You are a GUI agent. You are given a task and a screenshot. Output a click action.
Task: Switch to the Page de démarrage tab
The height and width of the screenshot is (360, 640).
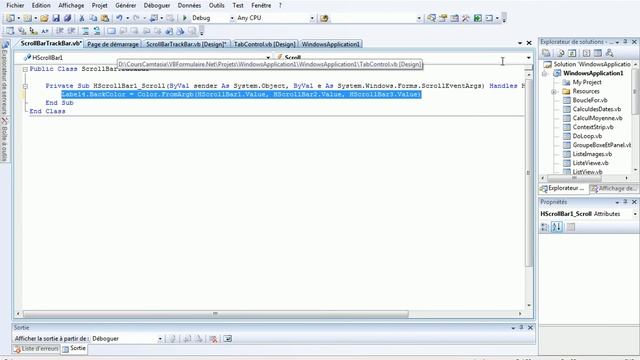113,44
